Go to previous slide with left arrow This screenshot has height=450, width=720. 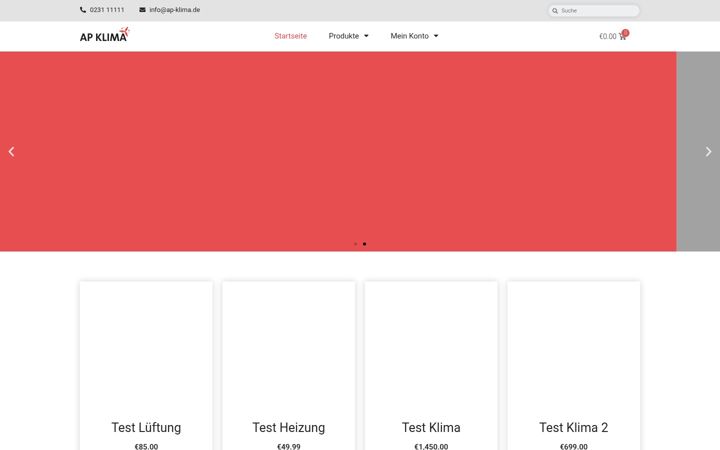pyautogui.click(x=11, y=152)
